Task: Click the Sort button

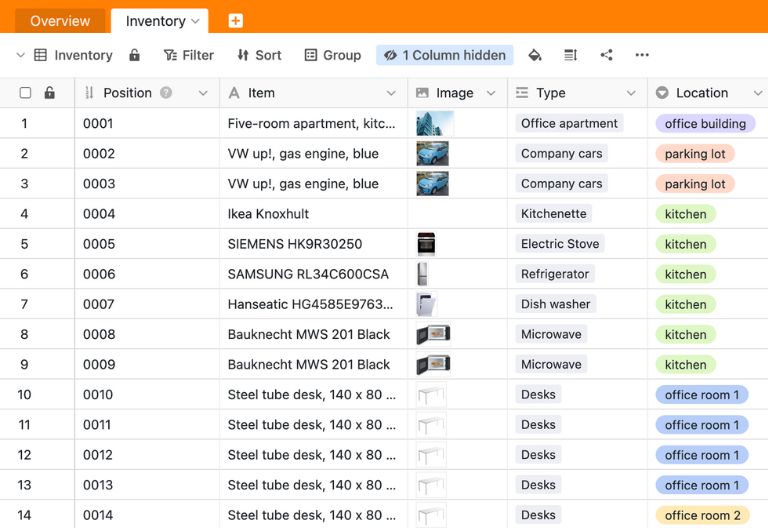Action: coord(259,55)
